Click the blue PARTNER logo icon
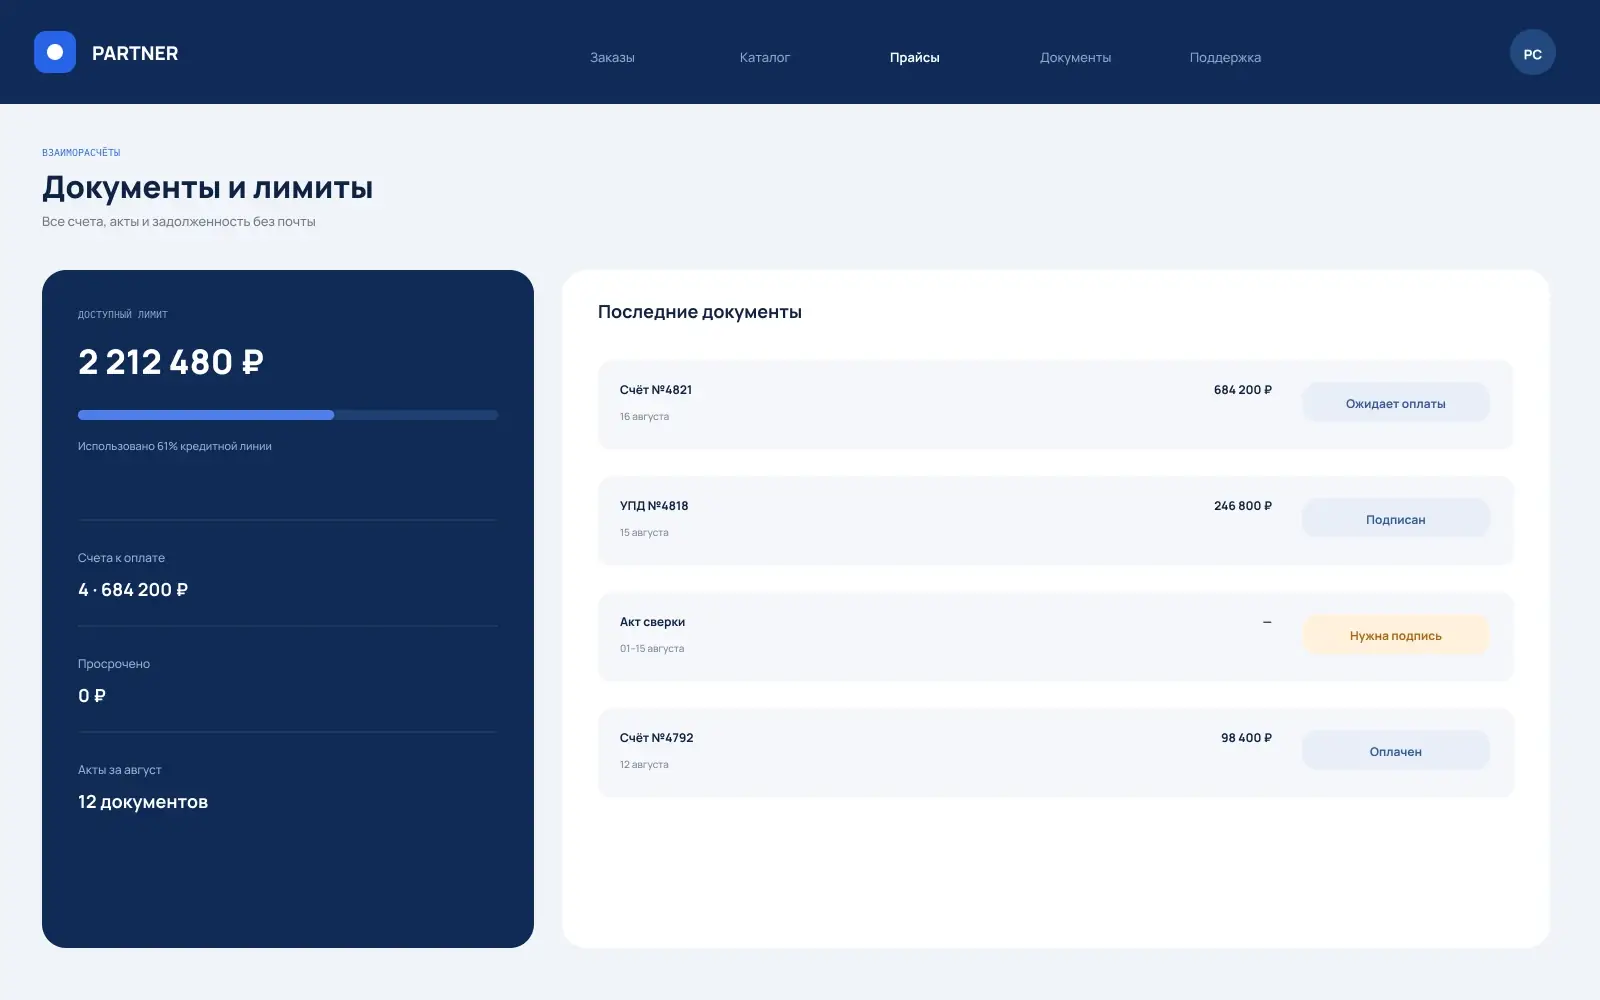 pos(55,52)
